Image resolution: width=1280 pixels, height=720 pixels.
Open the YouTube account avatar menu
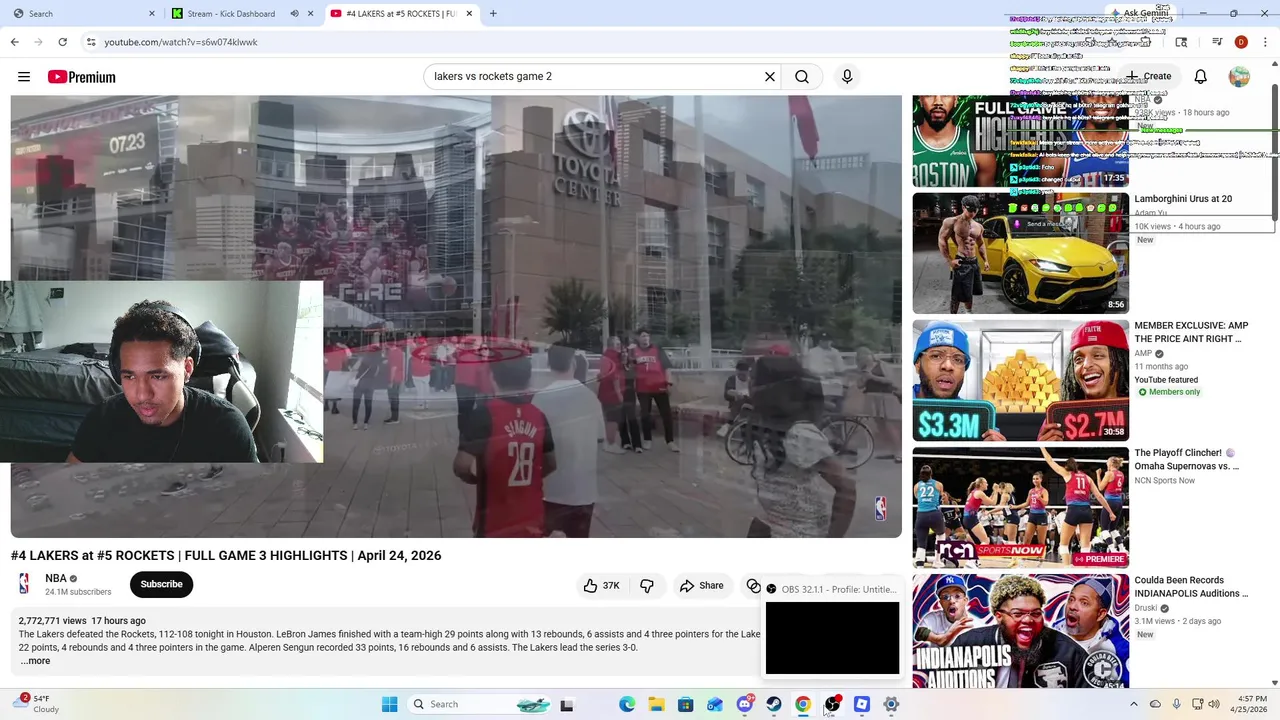point(1239,76)
